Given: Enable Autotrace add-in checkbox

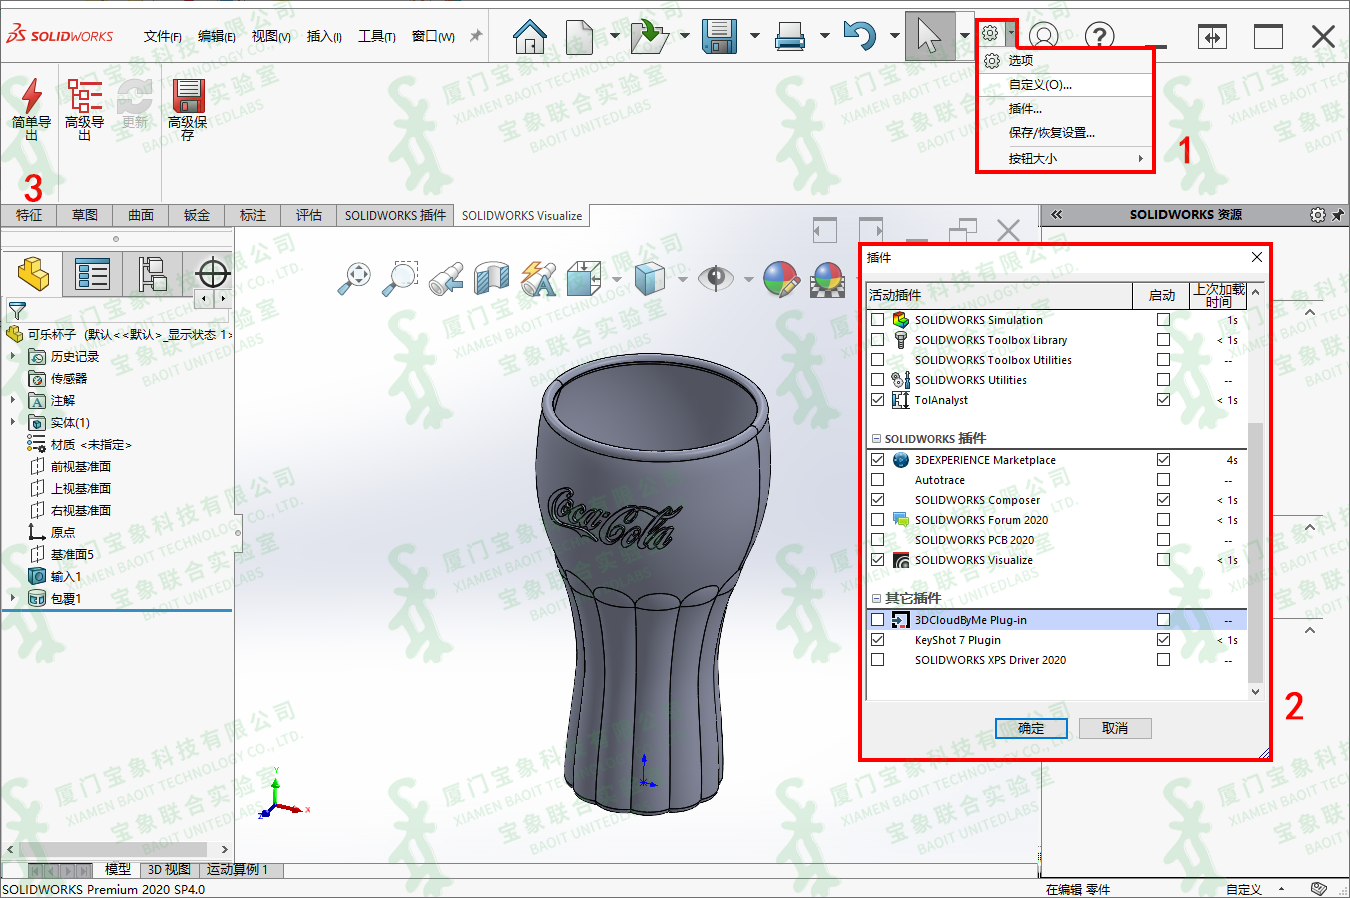Looking at the screenshot, I should tap(878, 480).
